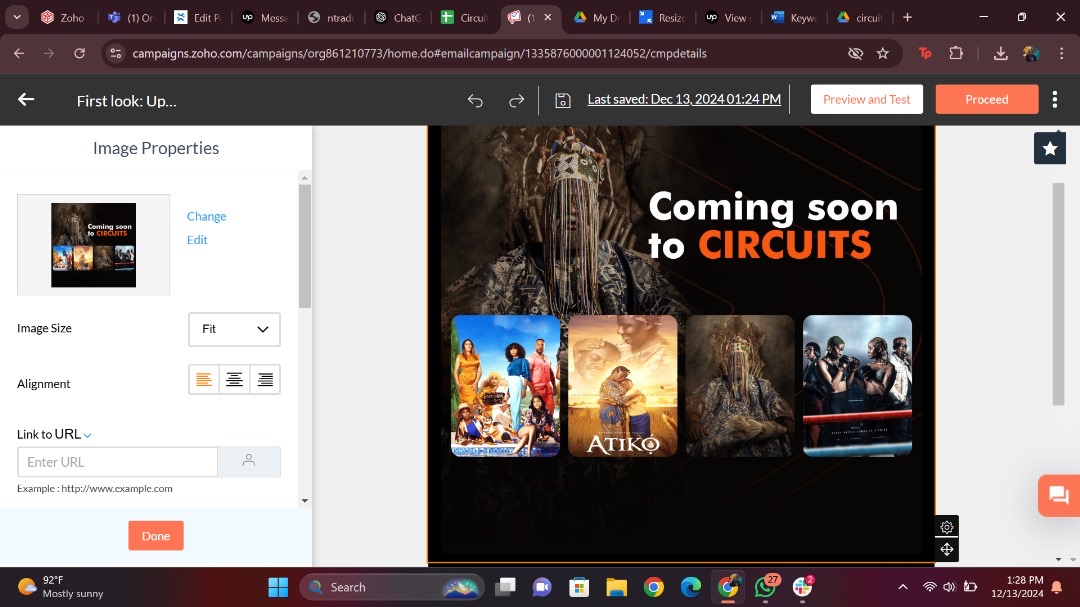Click the back arrow beside campaign title
This screenshot has height=607, width=1080.
click(26, 99)
